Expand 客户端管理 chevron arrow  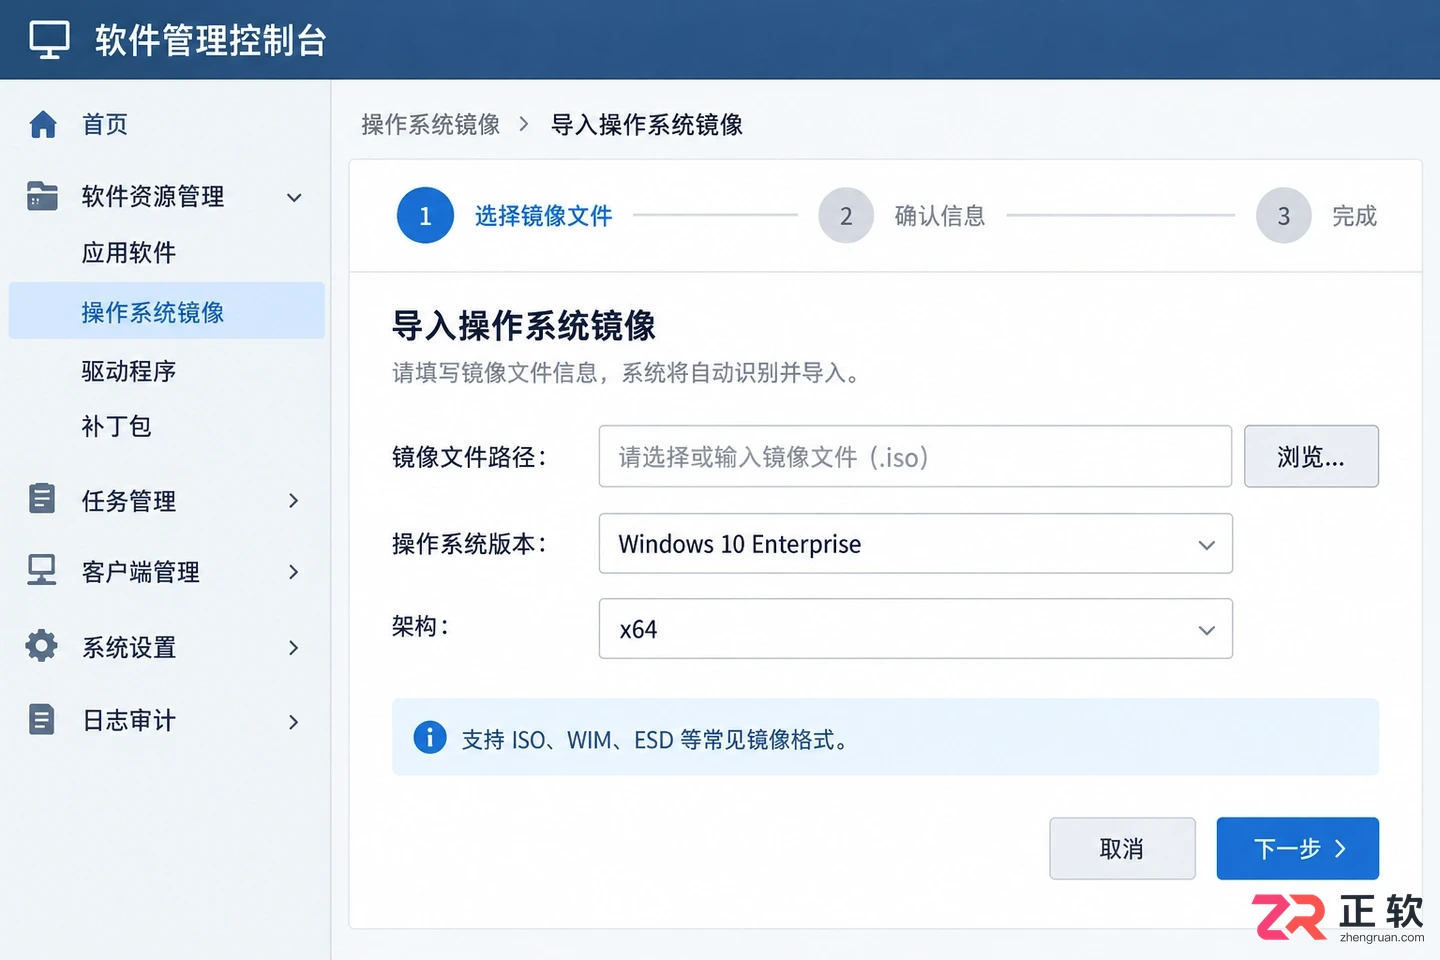point(294,572)
